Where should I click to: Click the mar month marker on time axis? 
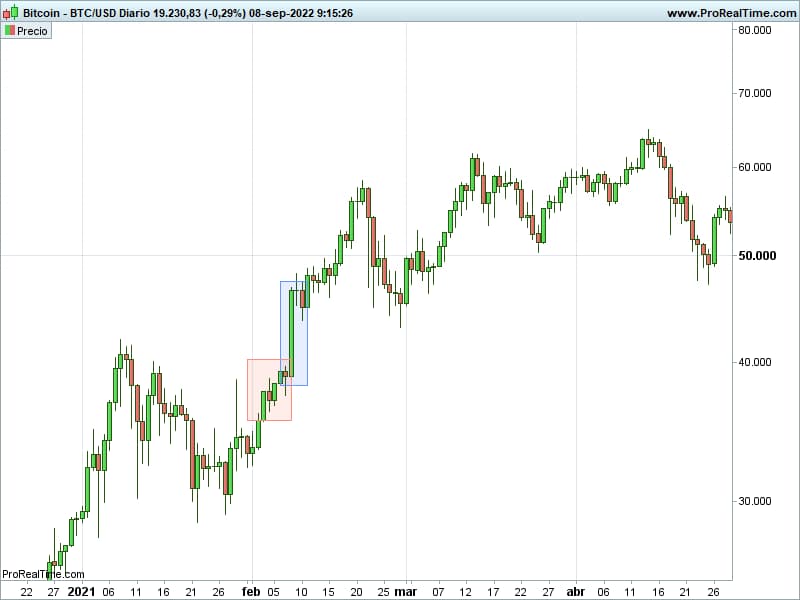407,591
